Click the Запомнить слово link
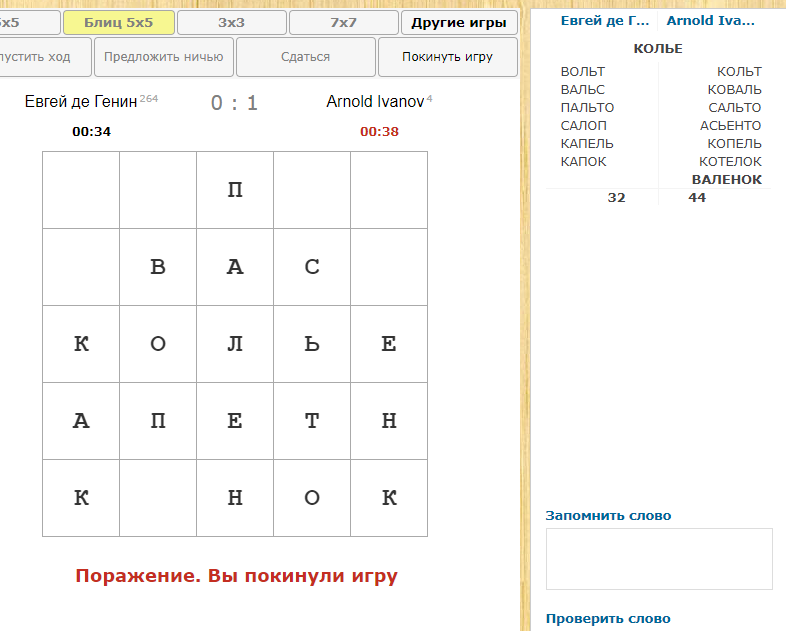The image size is (786, 631). pos(608,516)
